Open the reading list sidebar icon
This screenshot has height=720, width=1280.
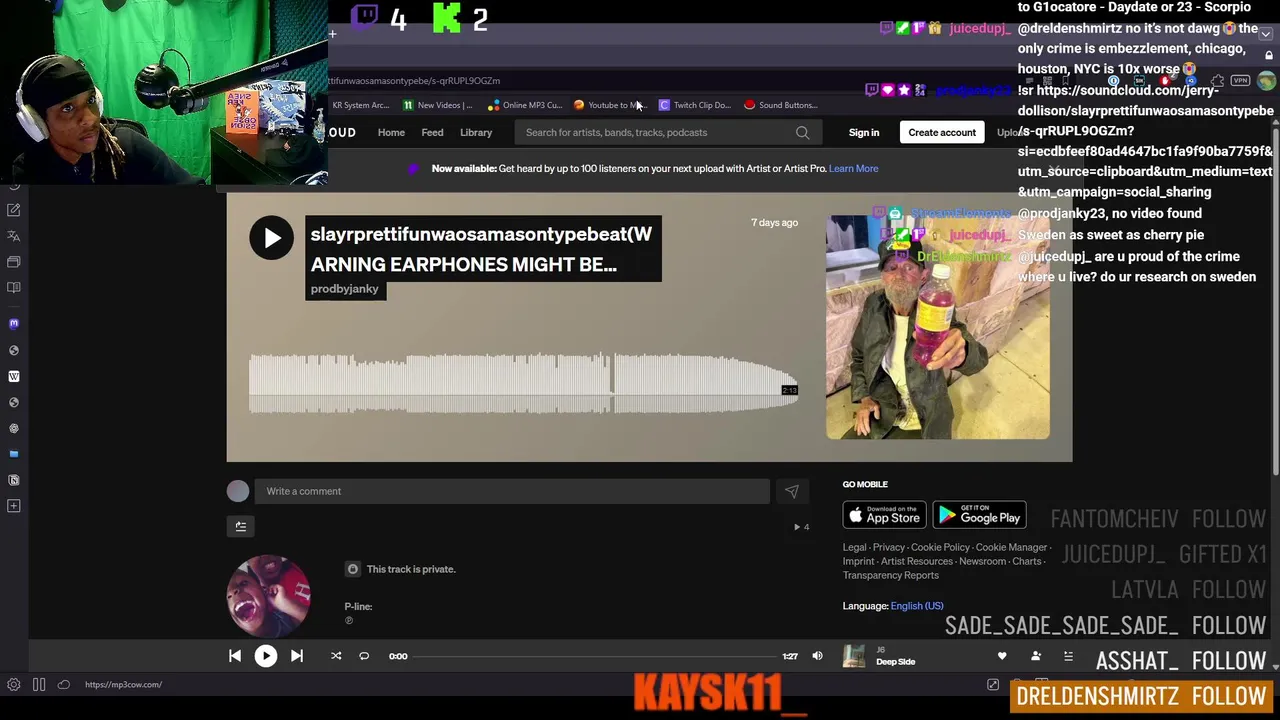click(14, 288)
